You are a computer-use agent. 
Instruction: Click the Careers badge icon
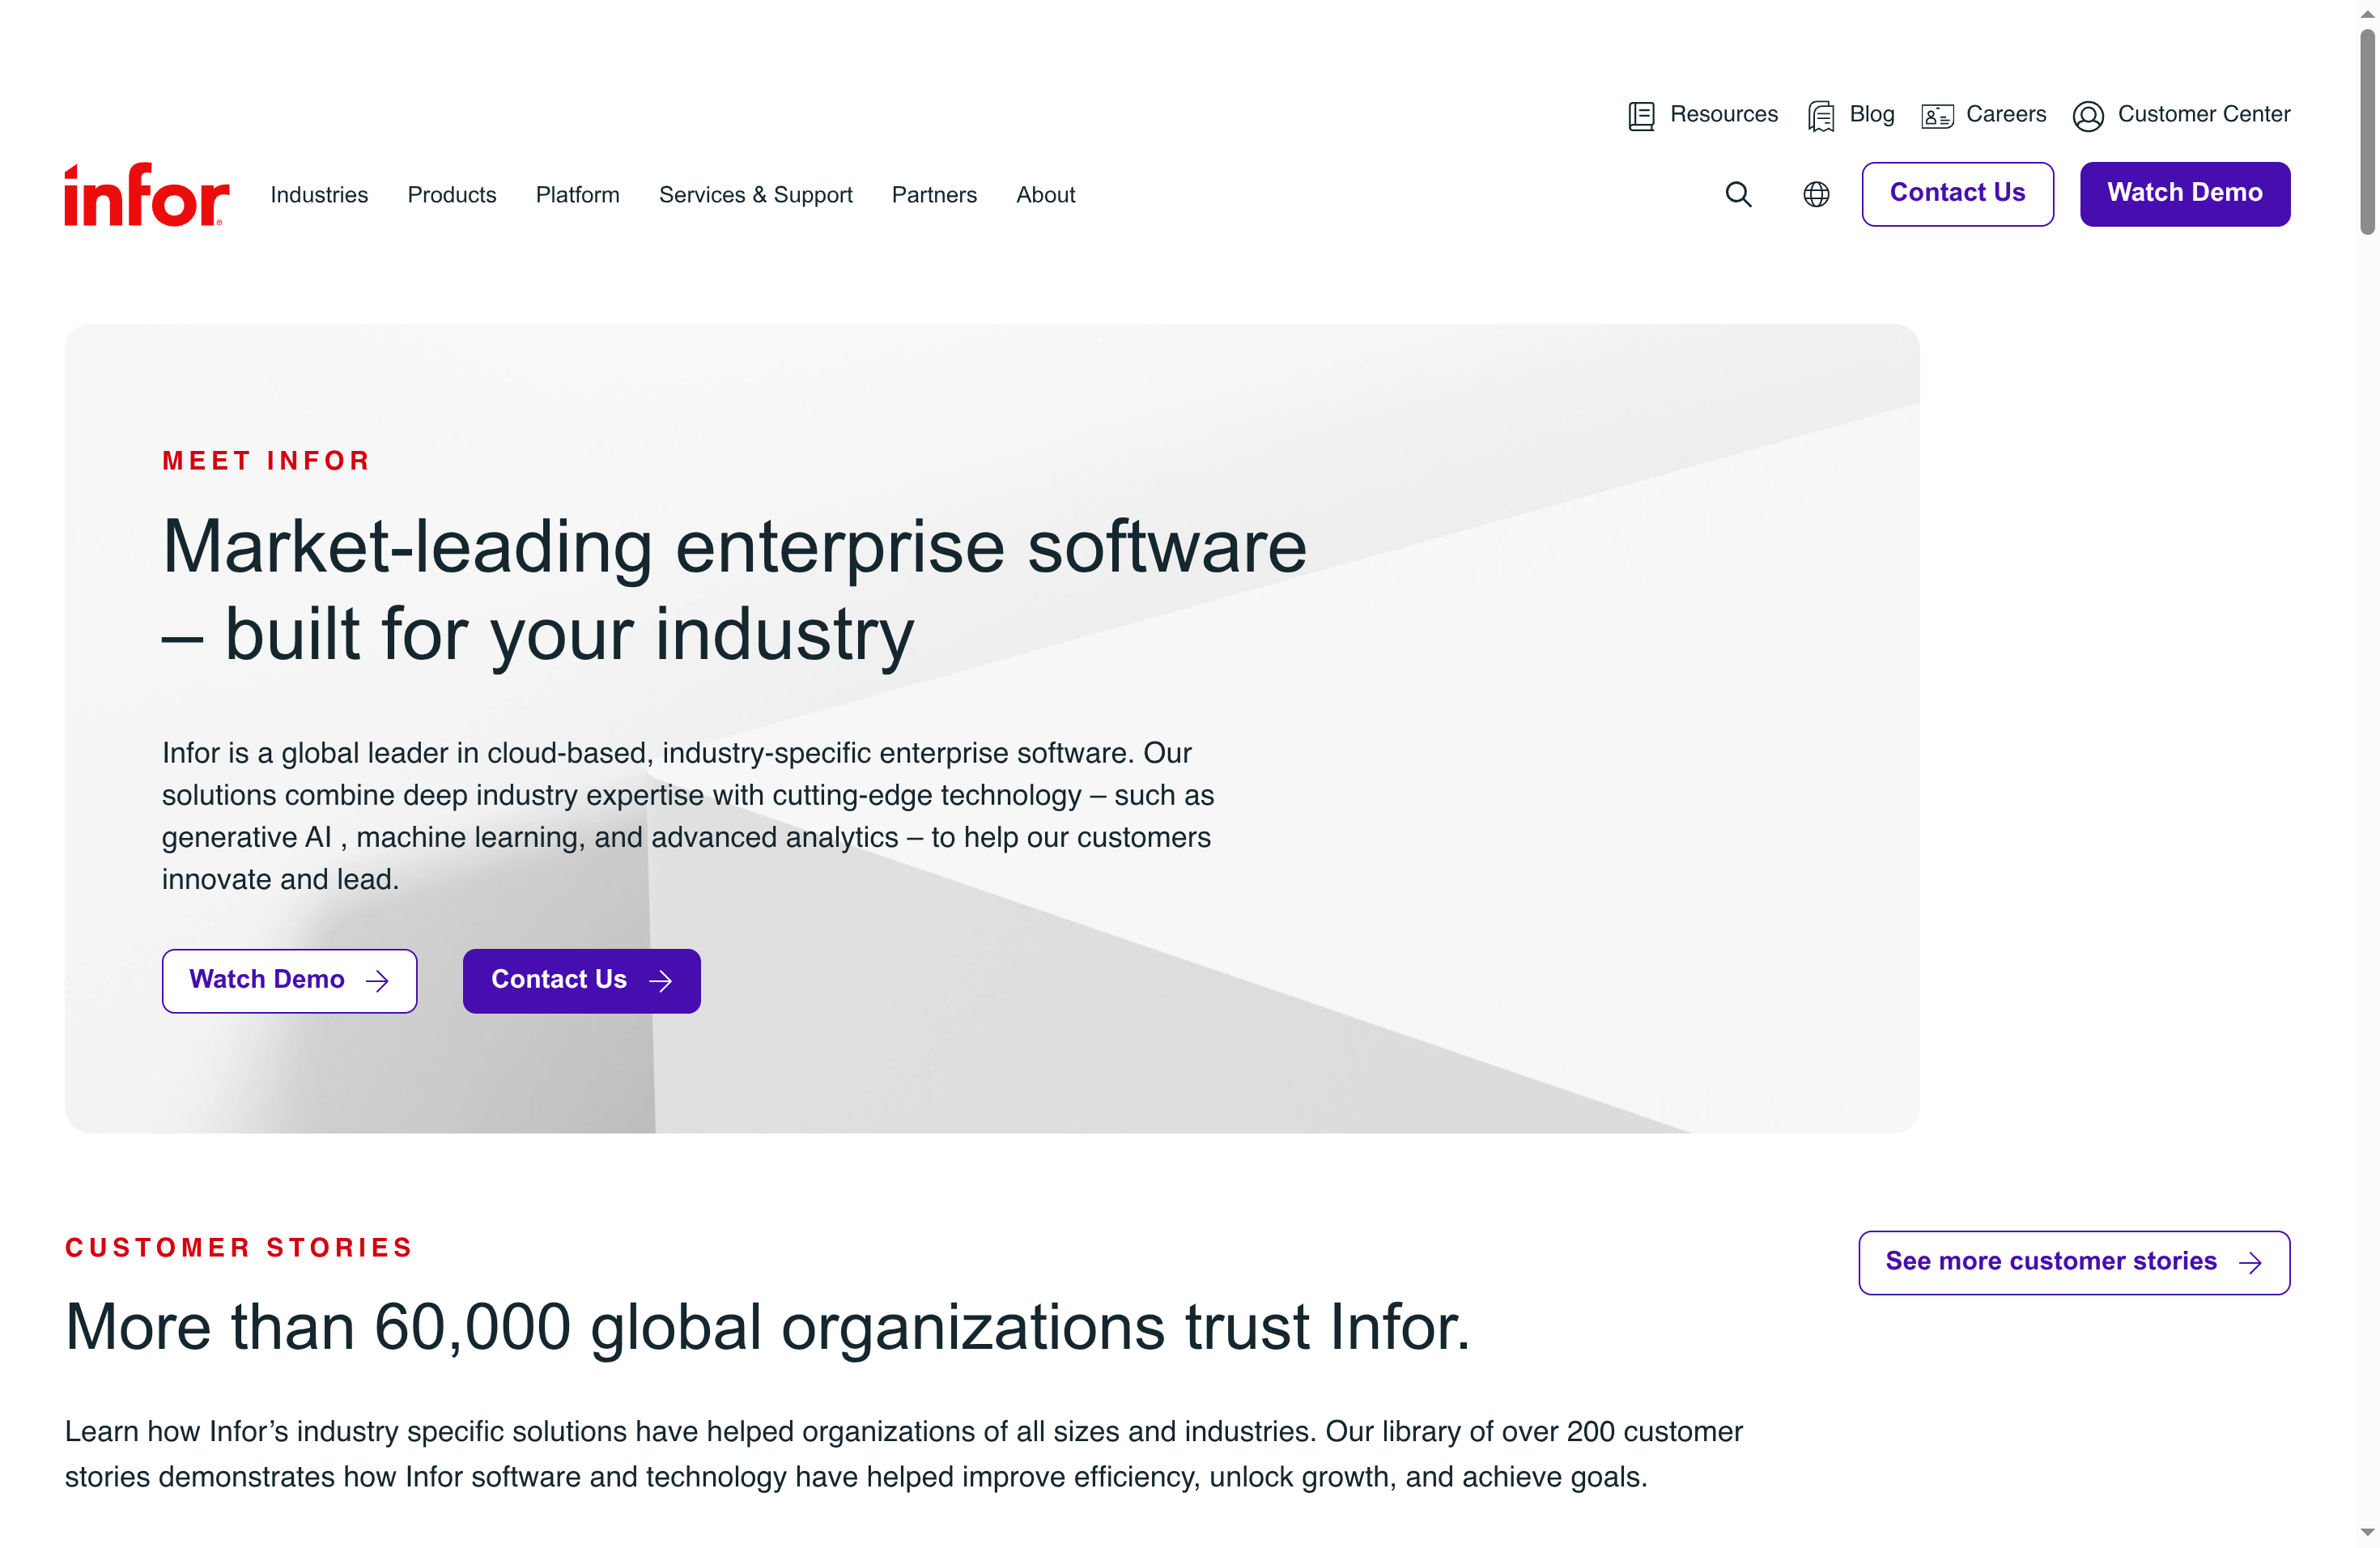(x=1936, y=115)
